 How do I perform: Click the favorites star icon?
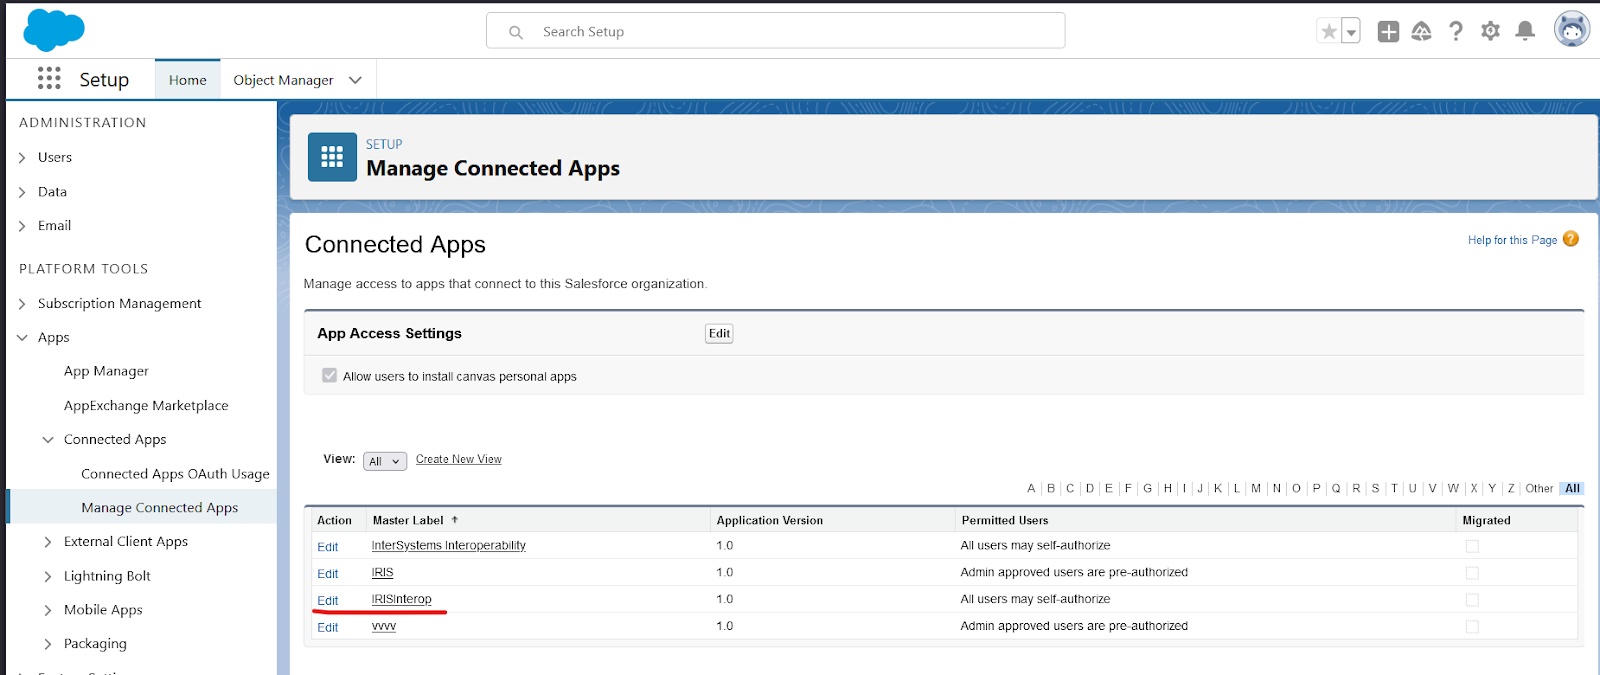point(1328,32)
